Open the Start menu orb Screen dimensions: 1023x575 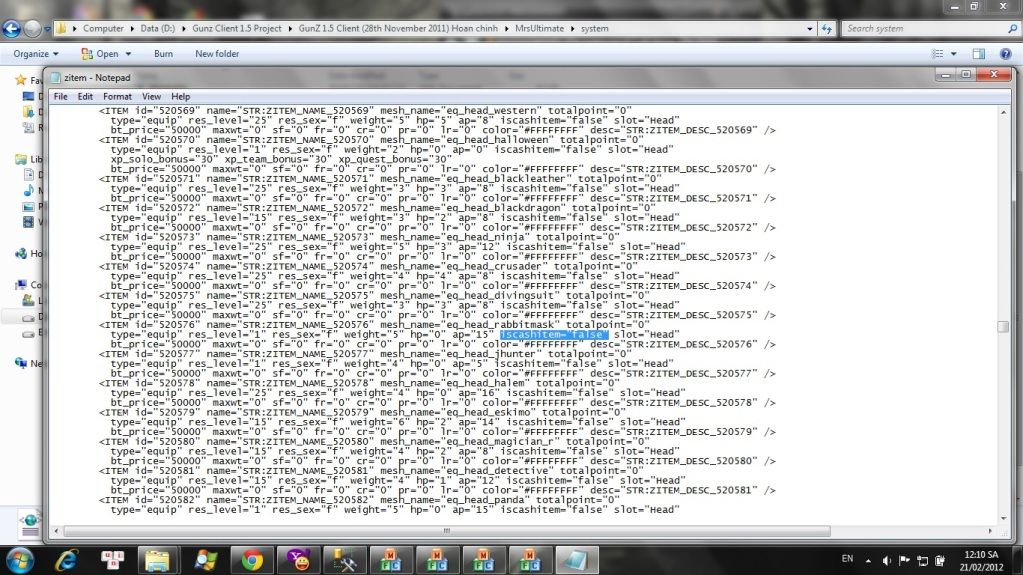coord(21,558)
